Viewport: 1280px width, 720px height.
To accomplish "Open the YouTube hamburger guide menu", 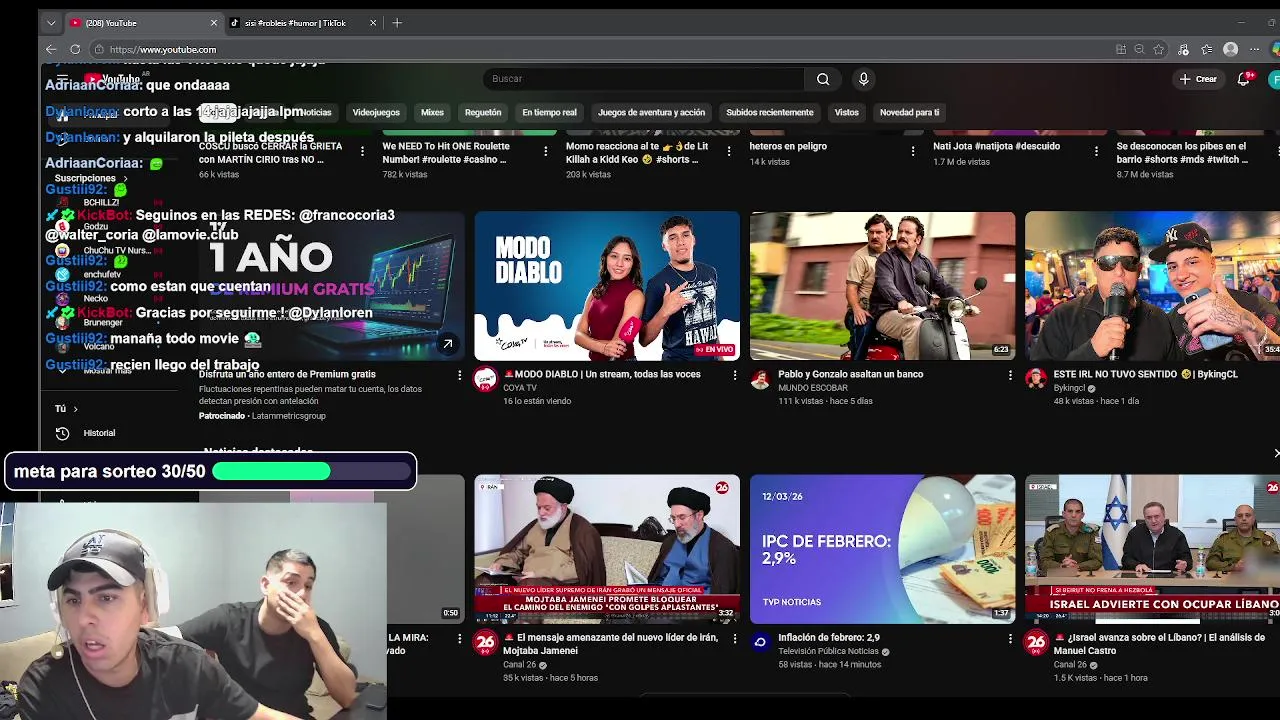I will [62, 79].
